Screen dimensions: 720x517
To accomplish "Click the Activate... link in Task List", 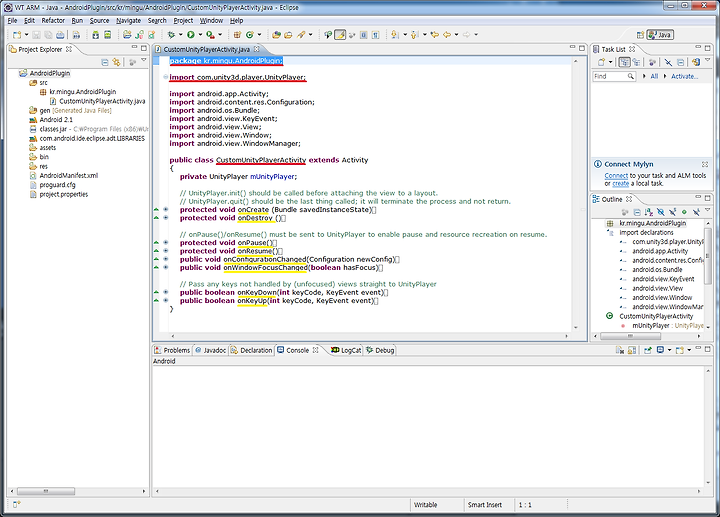I will pos(684,76).
